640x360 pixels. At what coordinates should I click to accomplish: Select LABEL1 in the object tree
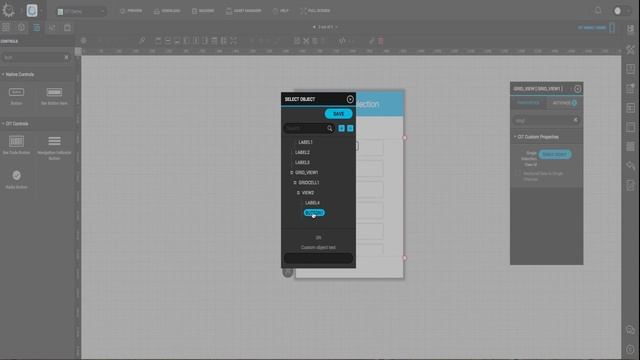pos(305,142)
